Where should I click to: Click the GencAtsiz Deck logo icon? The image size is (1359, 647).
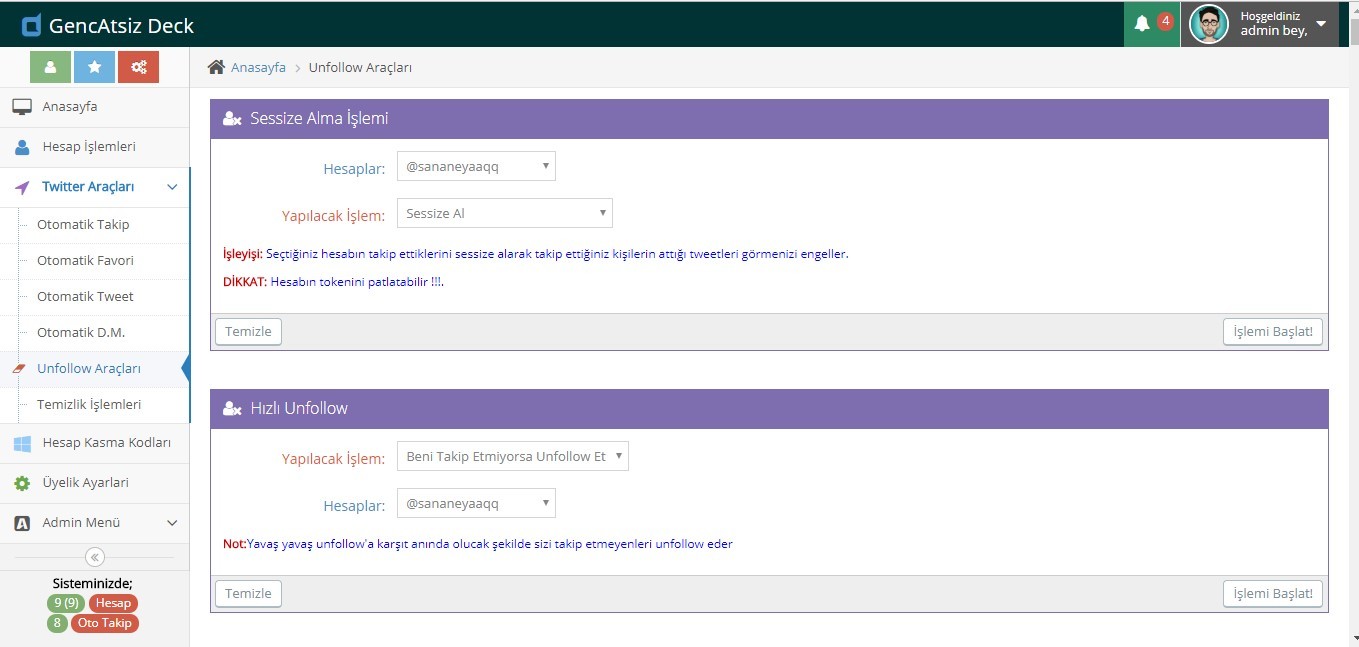(x=32, y=26)
